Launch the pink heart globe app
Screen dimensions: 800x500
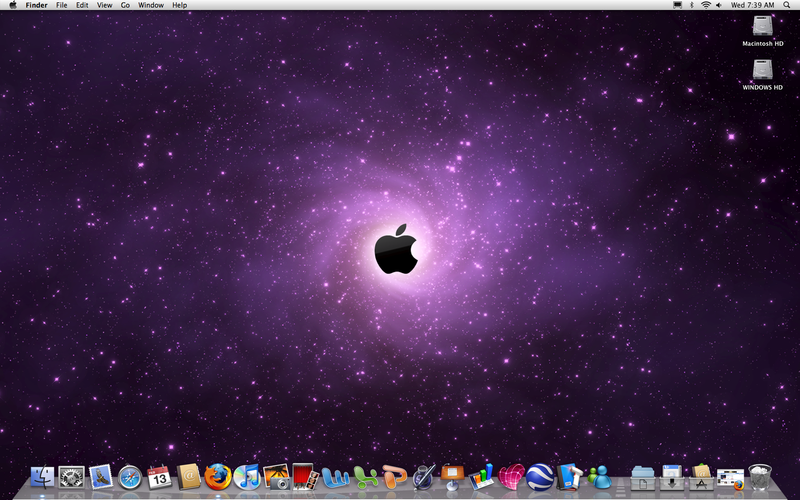pyautogui.click(x=511, y=477)
